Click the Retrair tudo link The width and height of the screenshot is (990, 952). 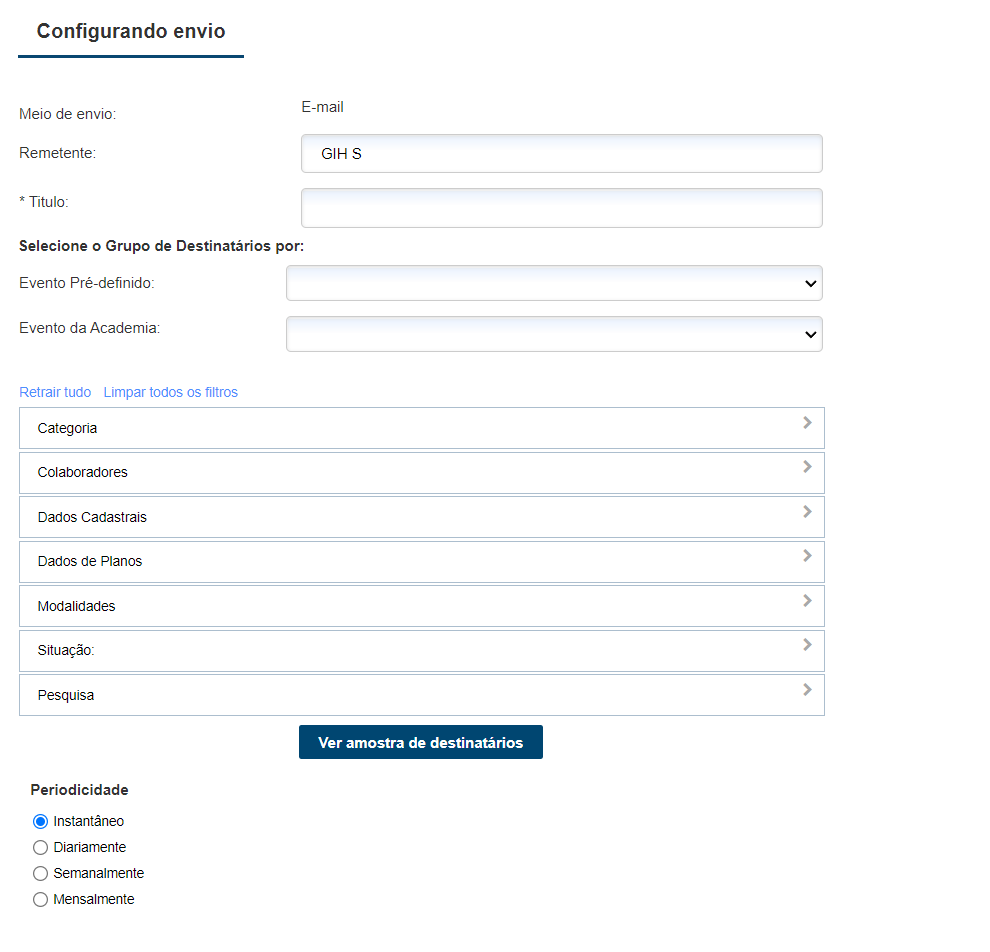55,392
